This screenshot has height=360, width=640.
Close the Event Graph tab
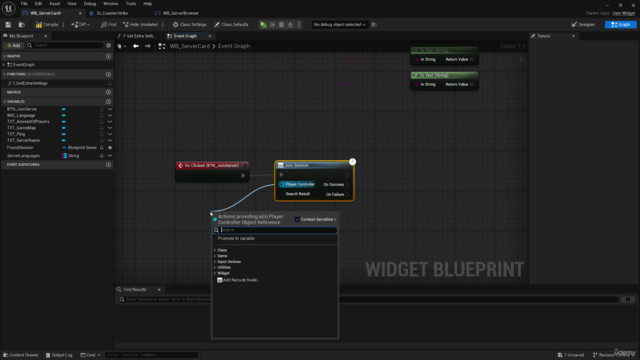pos(210,36)
